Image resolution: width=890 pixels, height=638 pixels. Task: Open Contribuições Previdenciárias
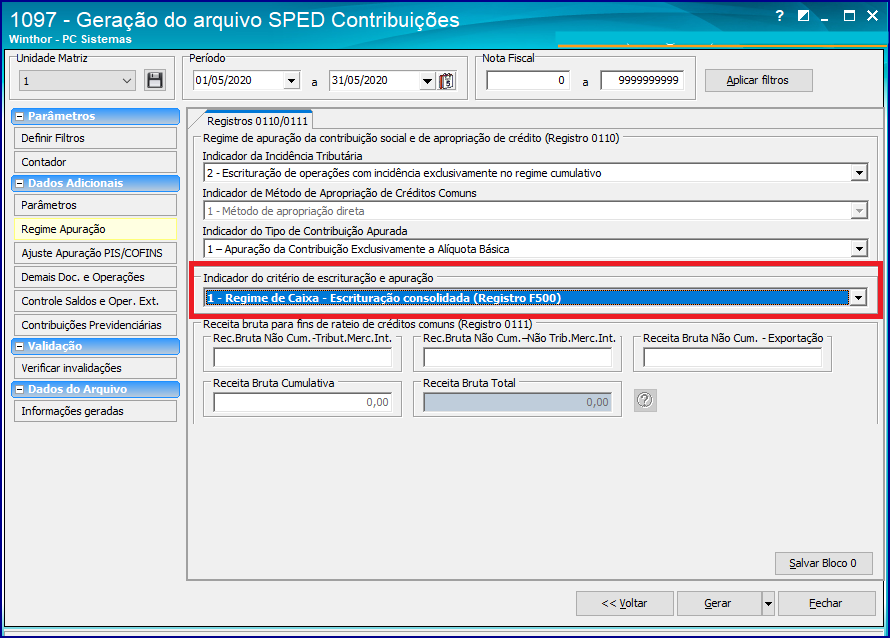click(x=95, y=325)
